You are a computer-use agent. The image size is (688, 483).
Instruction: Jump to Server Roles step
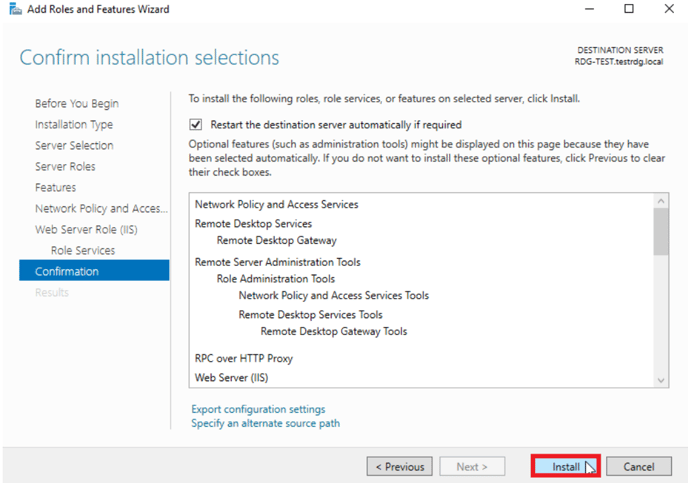[x=65, y=167]
